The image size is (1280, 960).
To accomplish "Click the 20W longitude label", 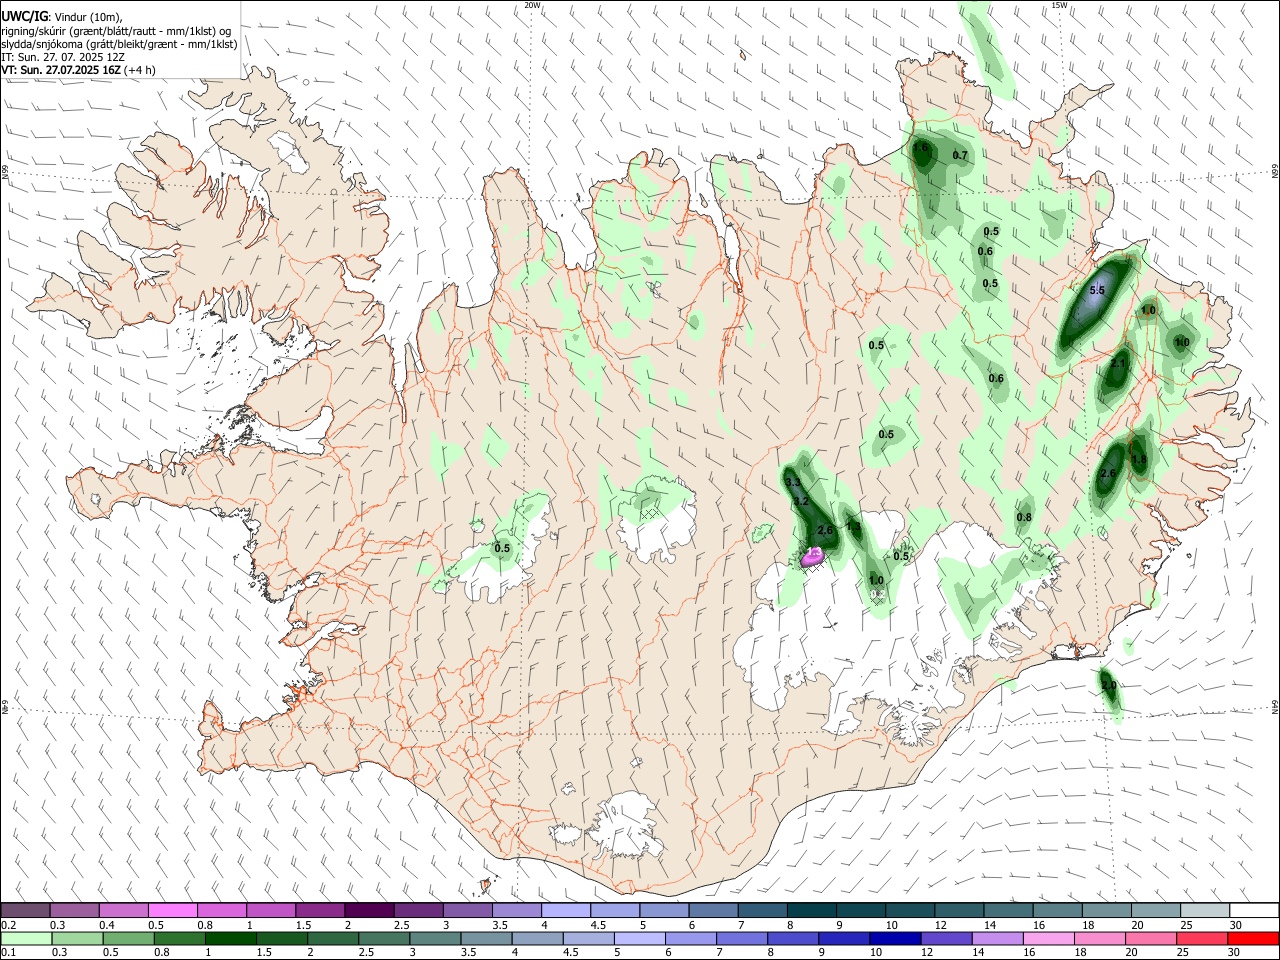I will [533, 5].
